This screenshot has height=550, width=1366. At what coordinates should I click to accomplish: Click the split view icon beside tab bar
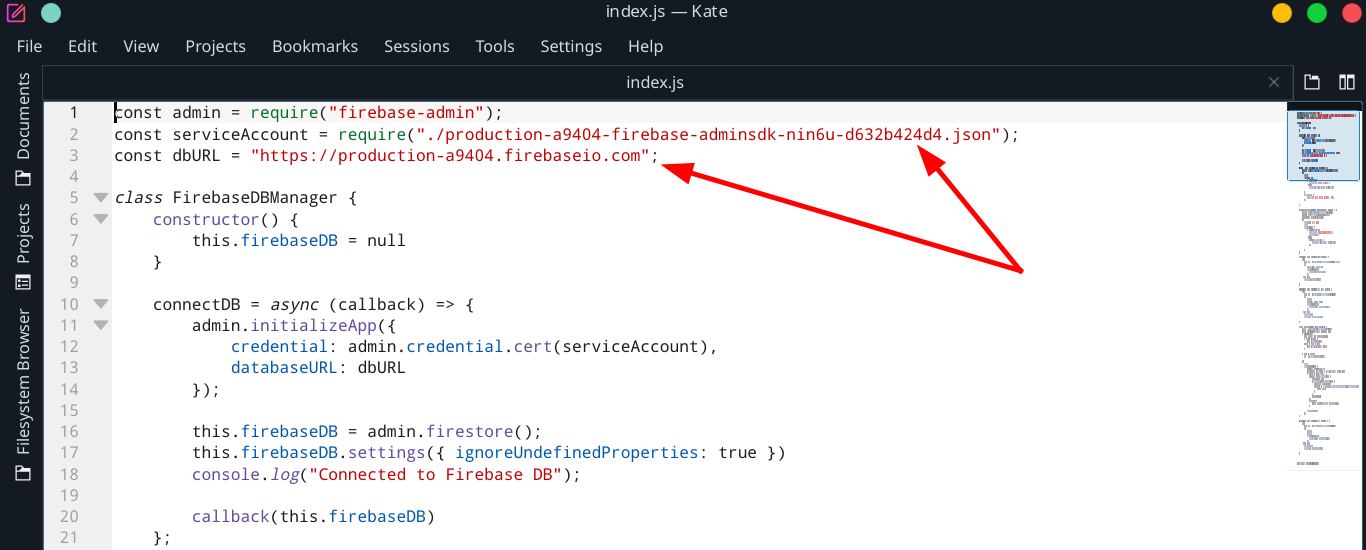tap(1346, 83)
